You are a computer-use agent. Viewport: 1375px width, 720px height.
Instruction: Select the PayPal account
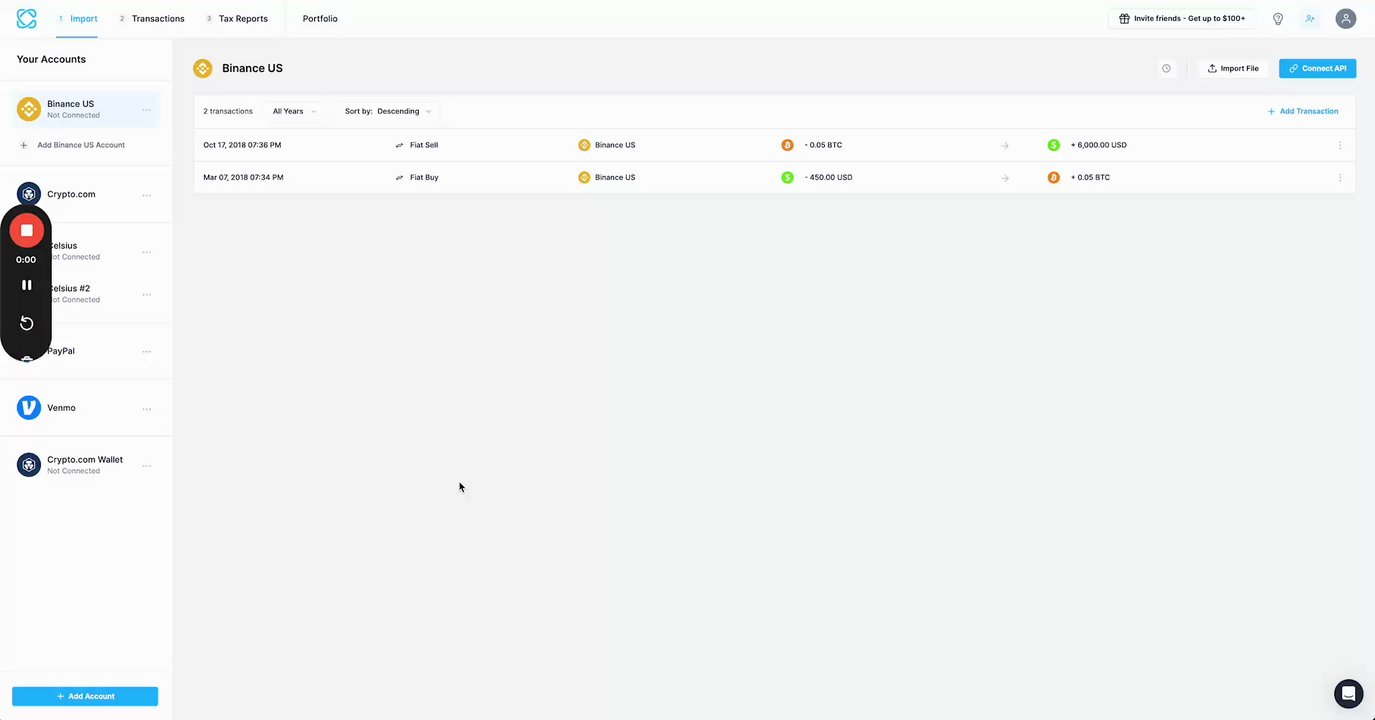[x=61, y=351]
